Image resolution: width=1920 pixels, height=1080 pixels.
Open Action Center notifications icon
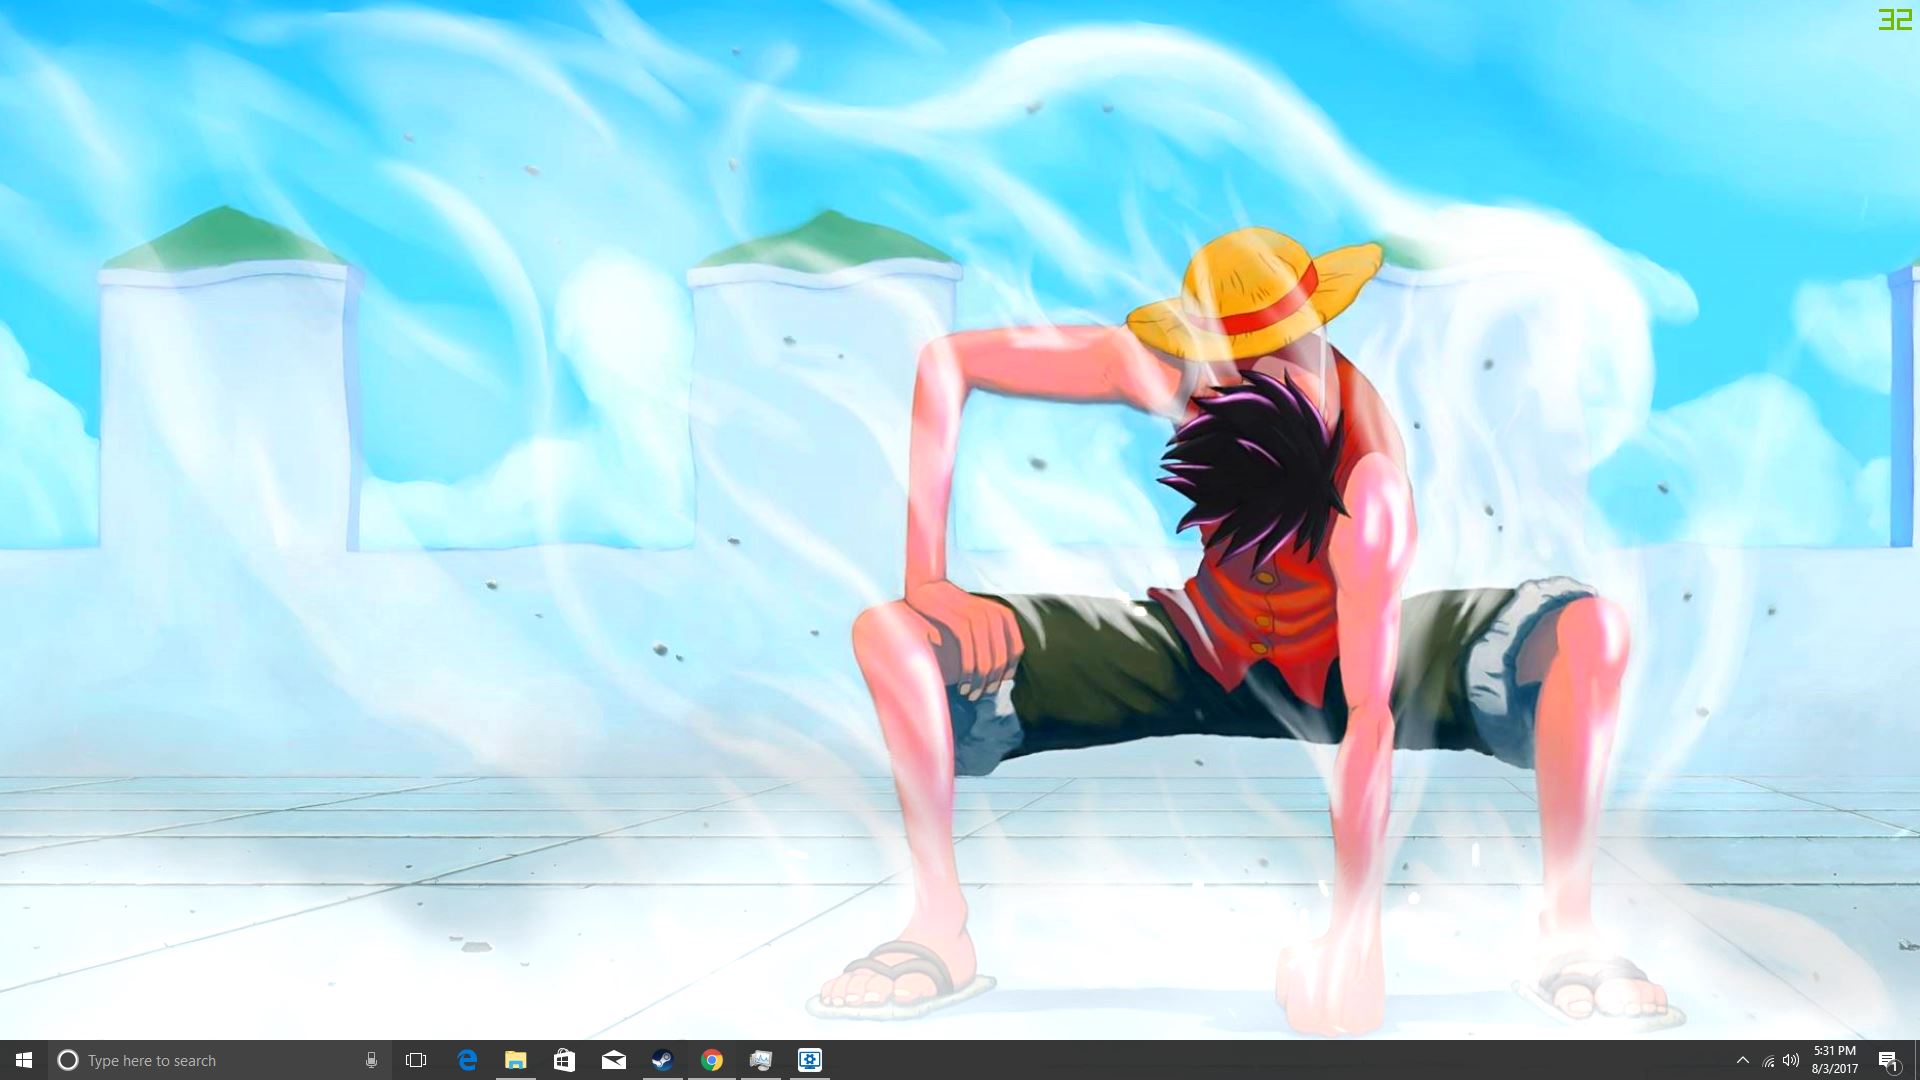(x=1888, y=1060)
